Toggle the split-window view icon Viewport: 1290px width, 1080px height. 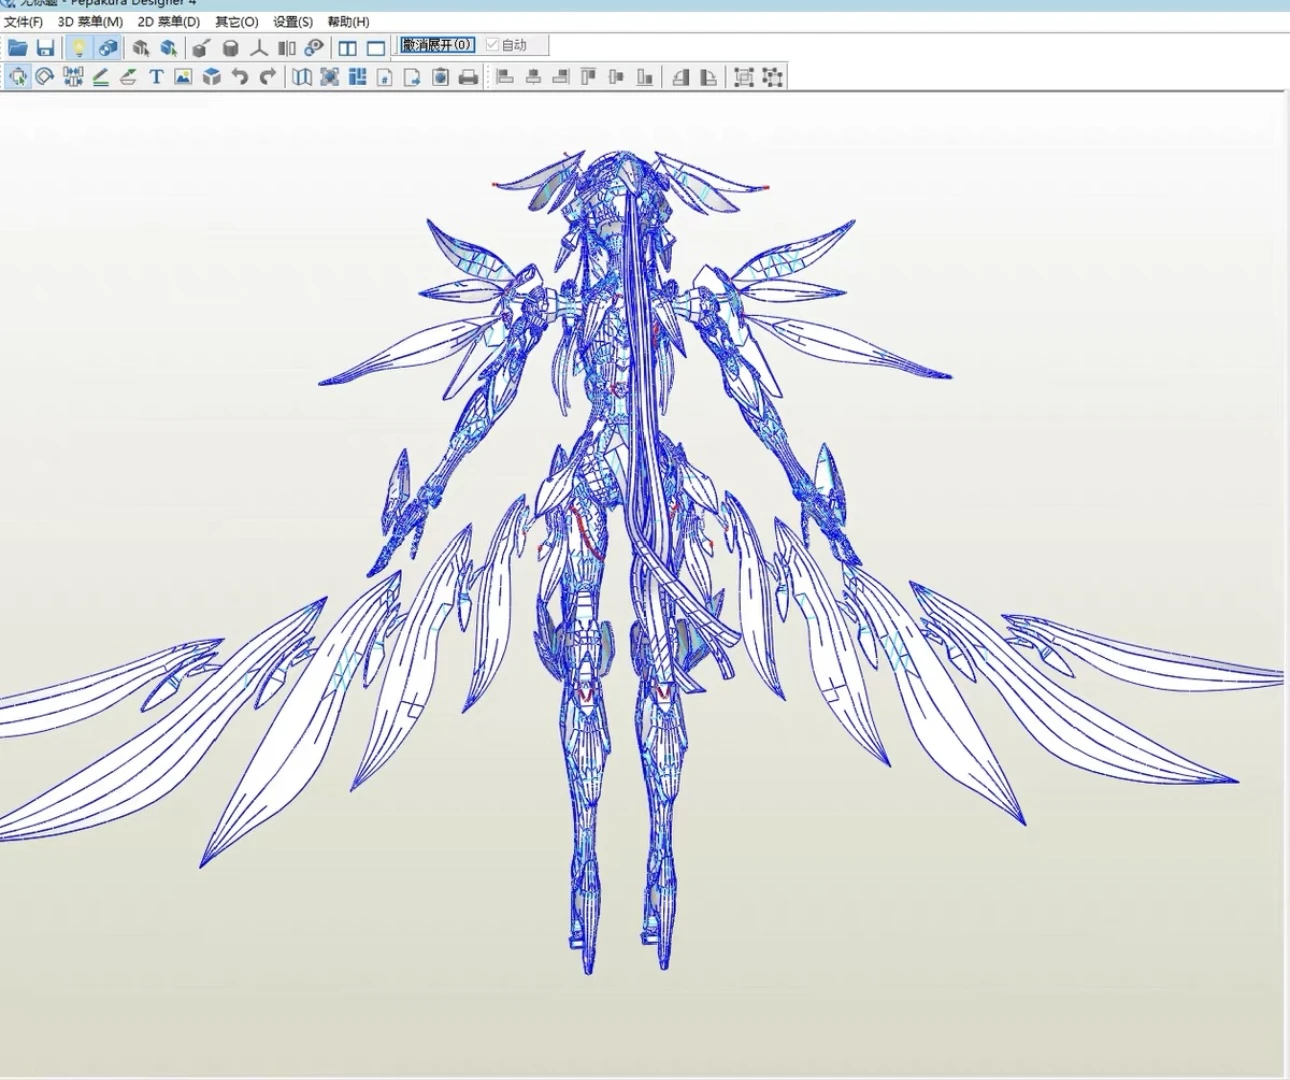(x=347, y=48)
